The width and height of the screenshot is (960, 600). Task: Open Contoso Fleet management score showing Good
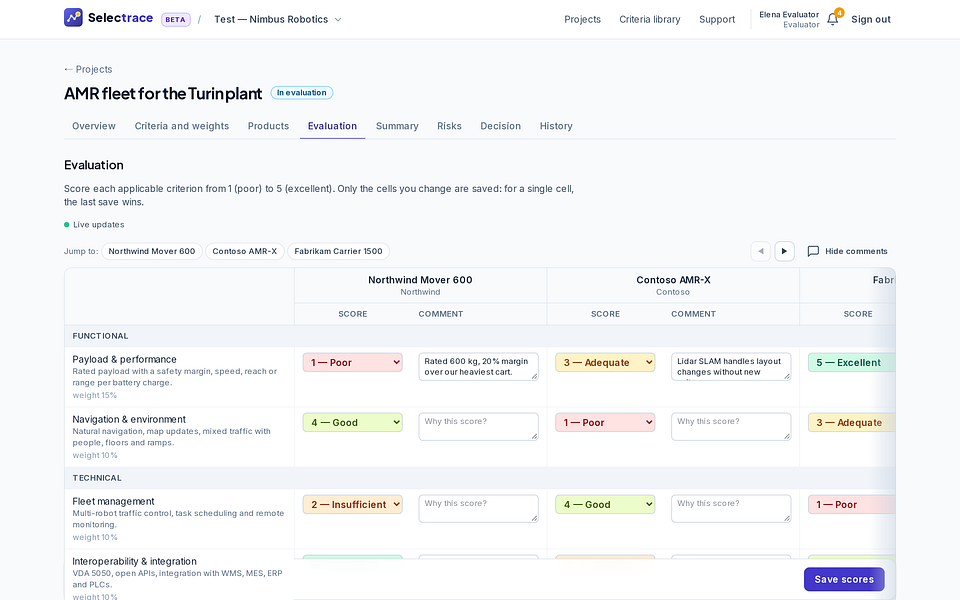point(605,504)
